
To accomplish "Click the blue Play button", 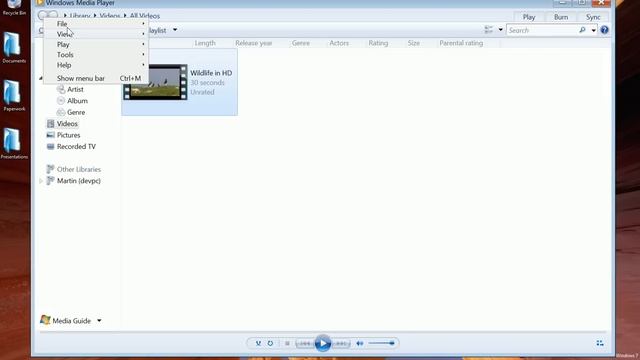I will (x=323, y=343).
